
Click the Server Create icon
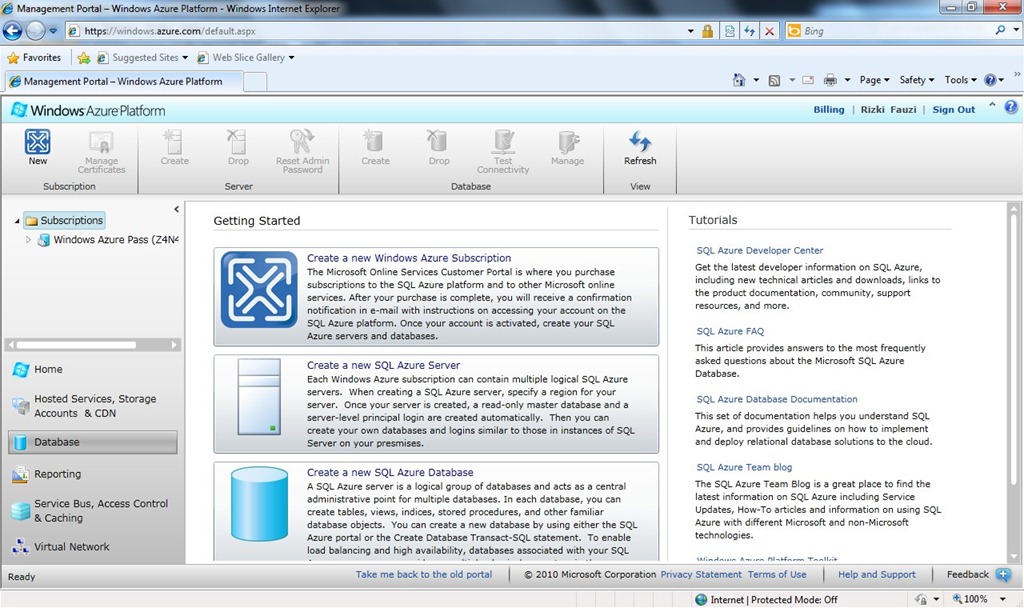(x=174, y=142)
